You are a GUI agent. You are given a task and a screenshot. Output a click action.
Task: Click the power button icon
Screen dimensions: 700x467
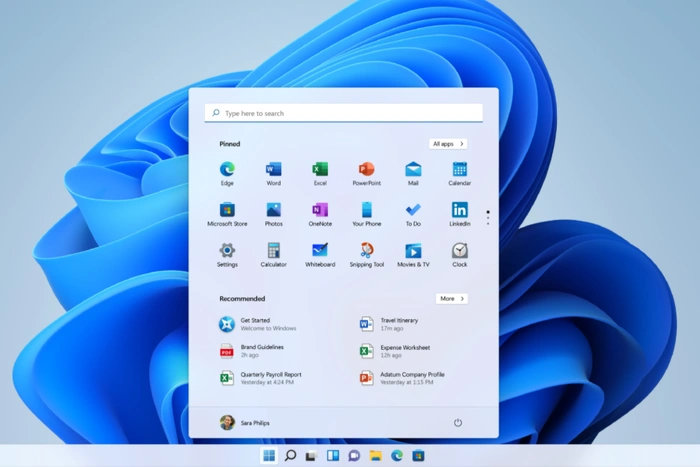[458, 422]
